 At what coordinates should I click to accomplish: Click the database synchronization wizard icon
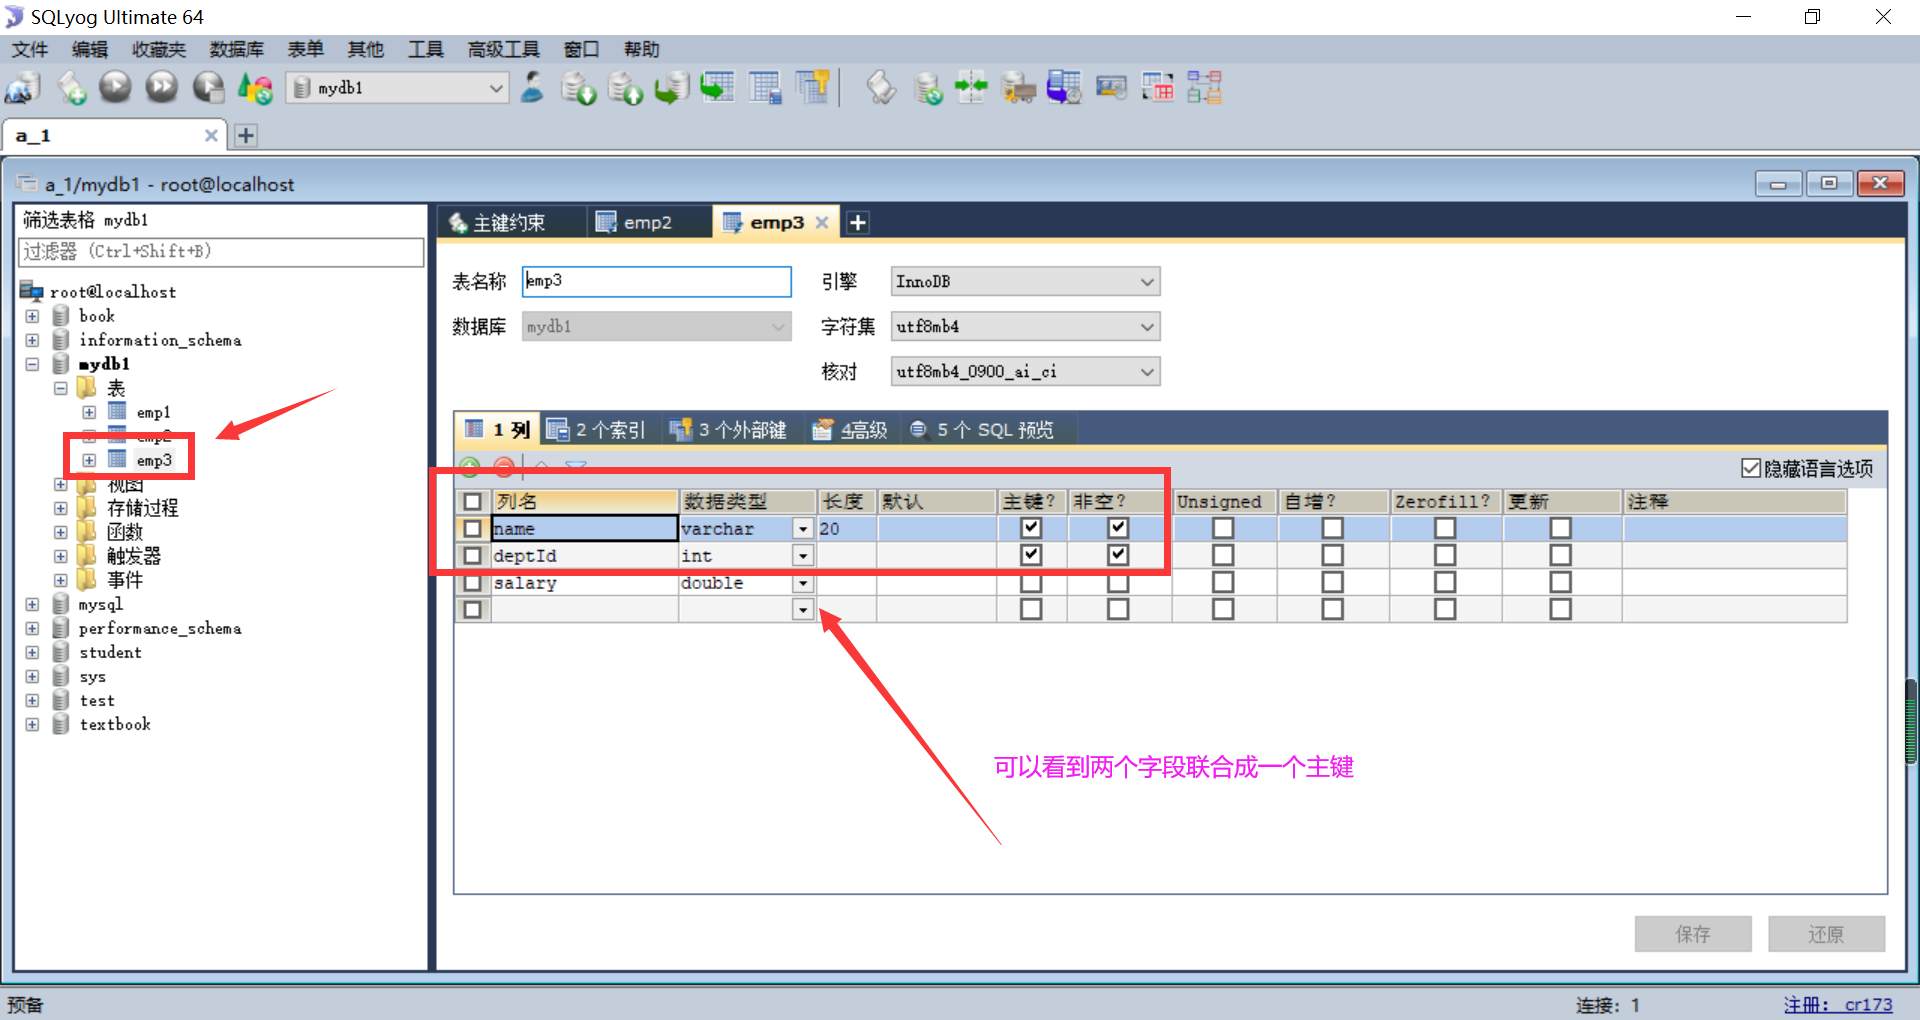coord(928,88)
